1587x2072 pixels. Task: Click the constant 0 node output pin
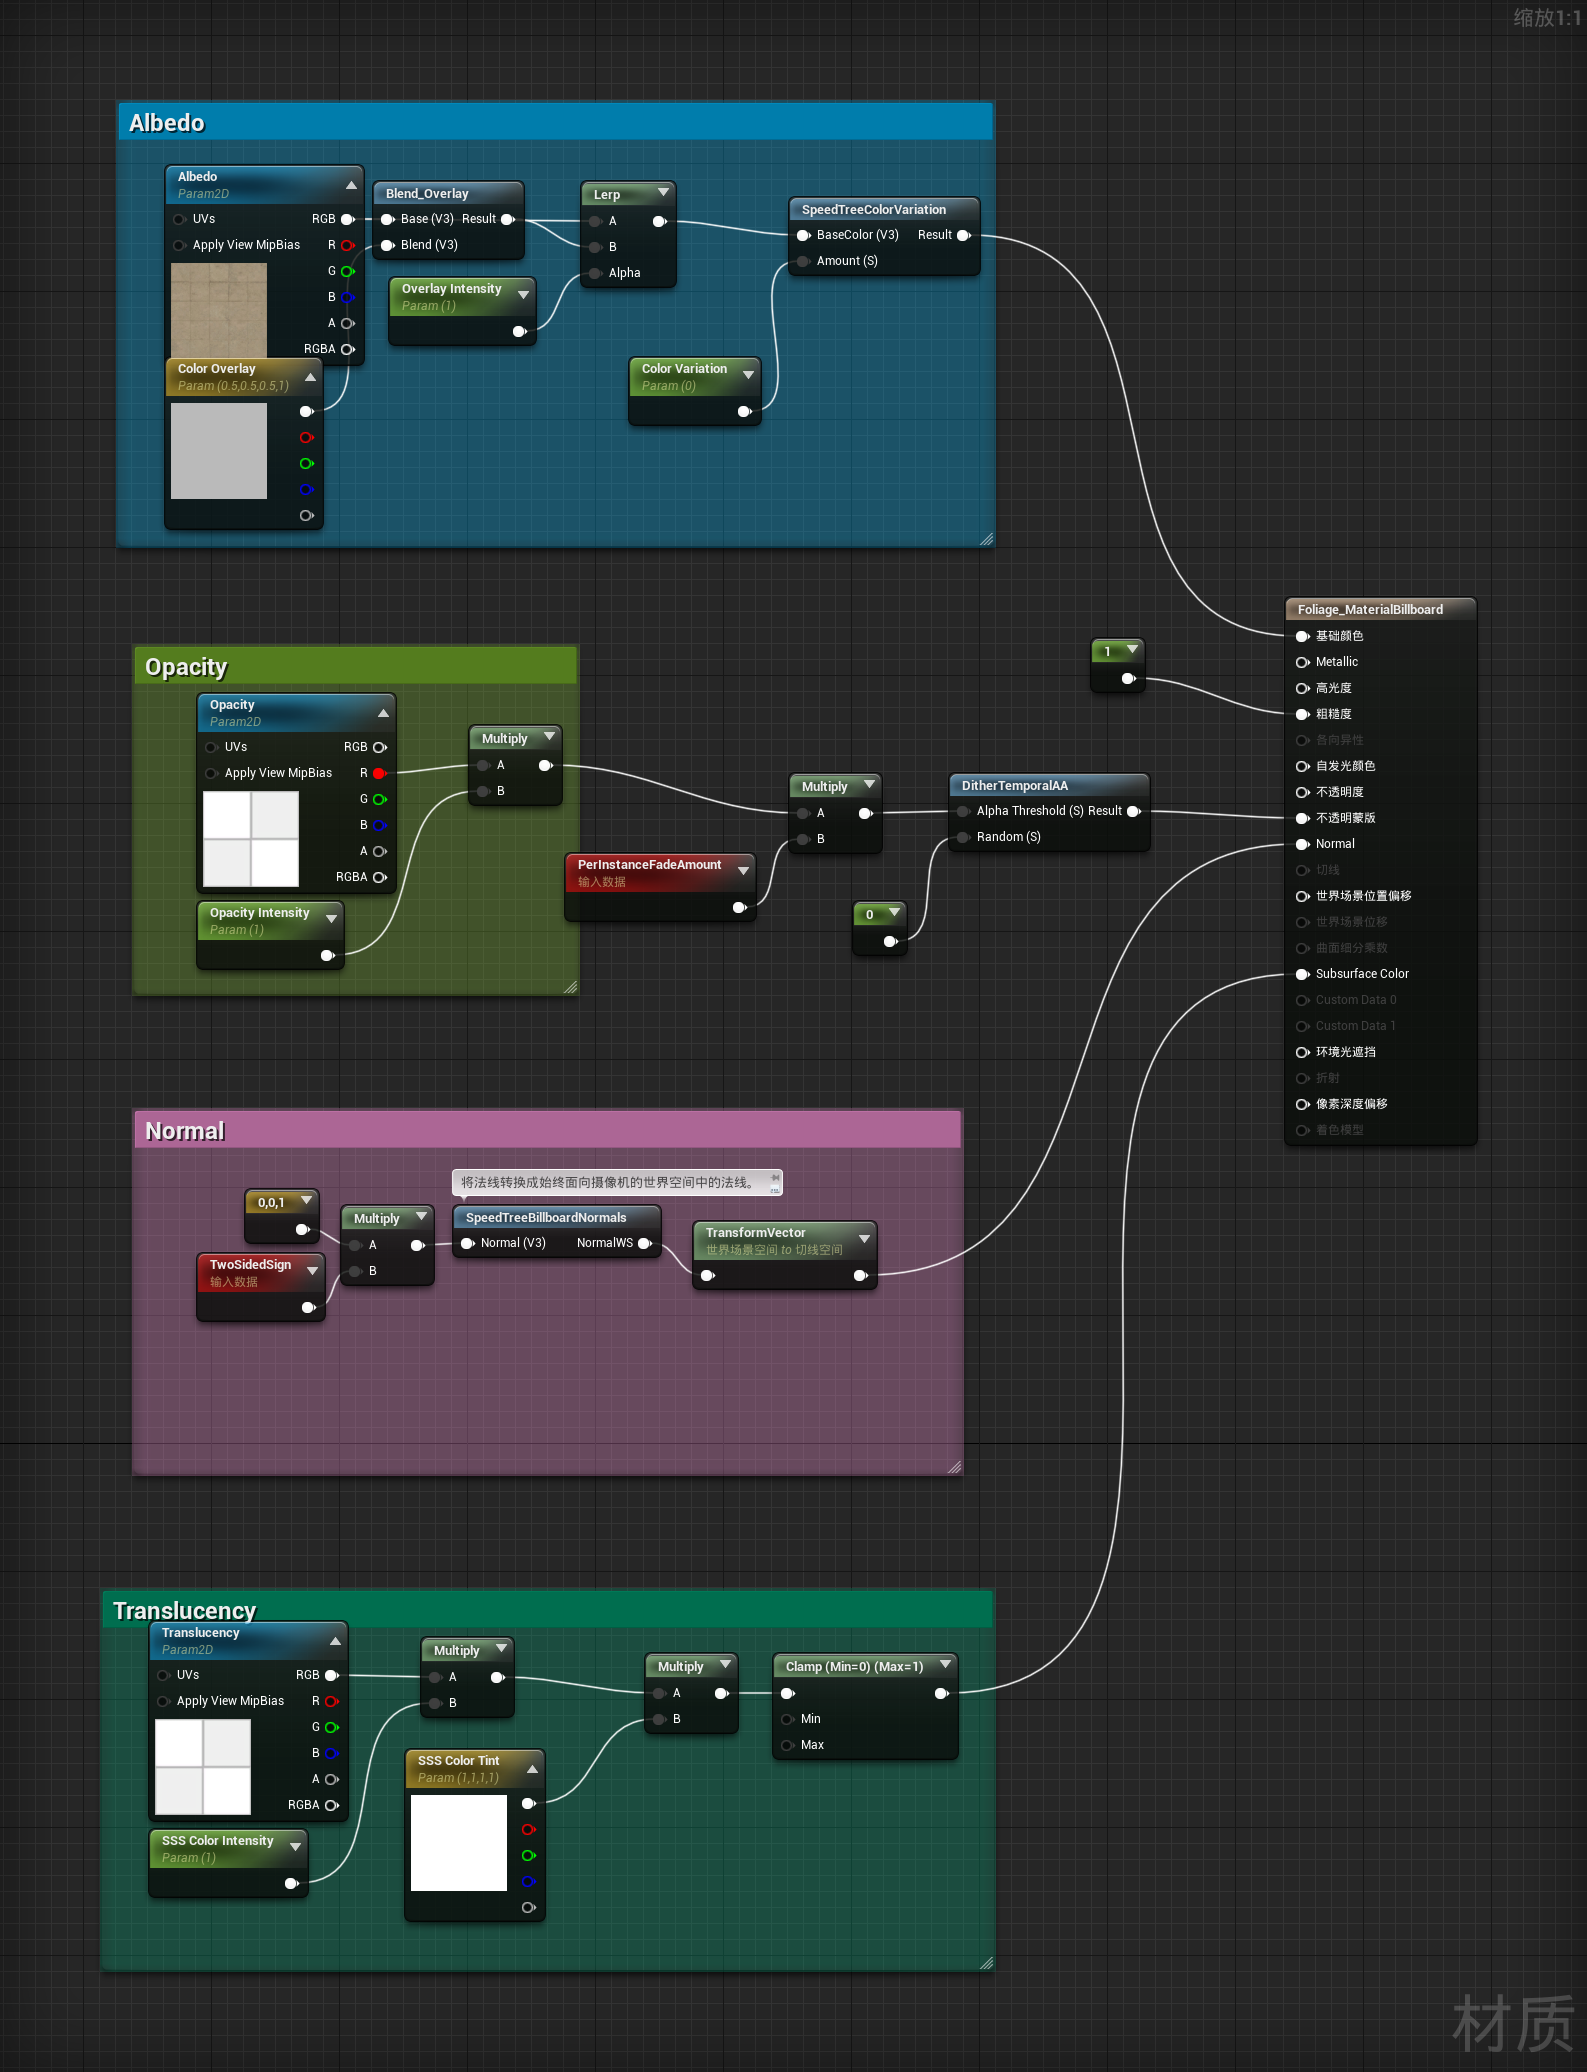click(x=891, y=942)
